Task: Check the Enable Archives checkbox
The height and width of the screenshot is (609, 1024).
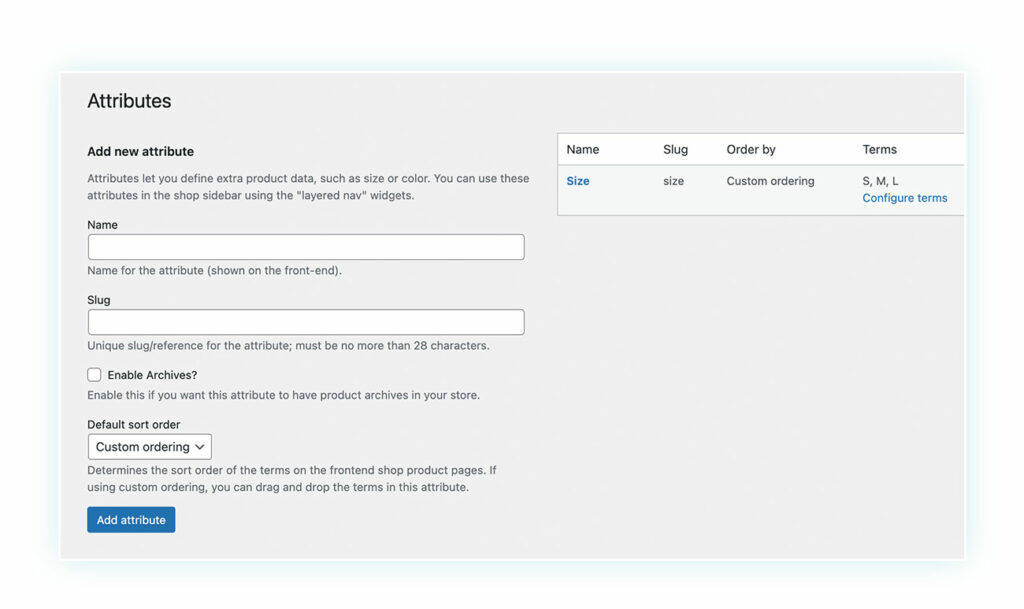Action: pos(94,374)
